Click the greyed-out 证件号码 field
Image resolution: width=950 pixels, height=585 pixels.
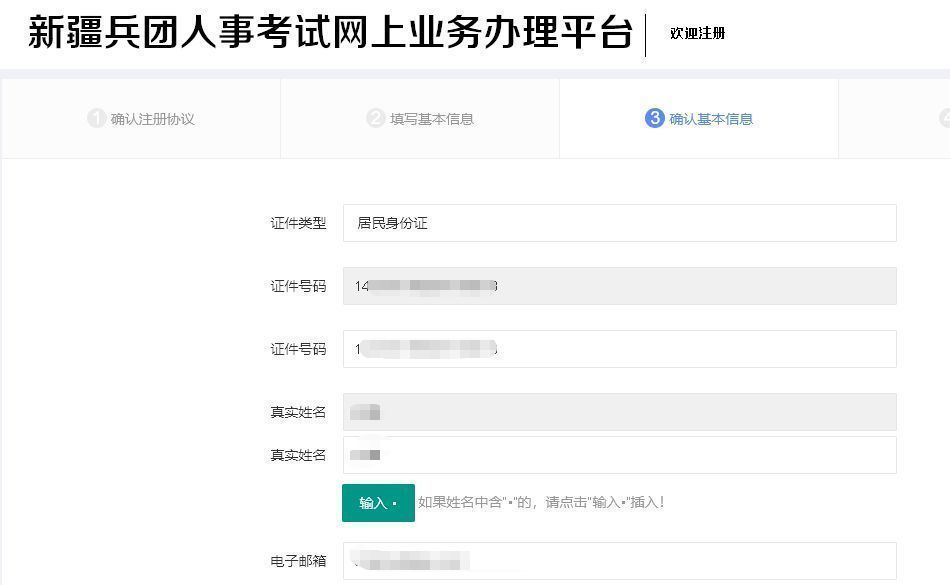619,286
